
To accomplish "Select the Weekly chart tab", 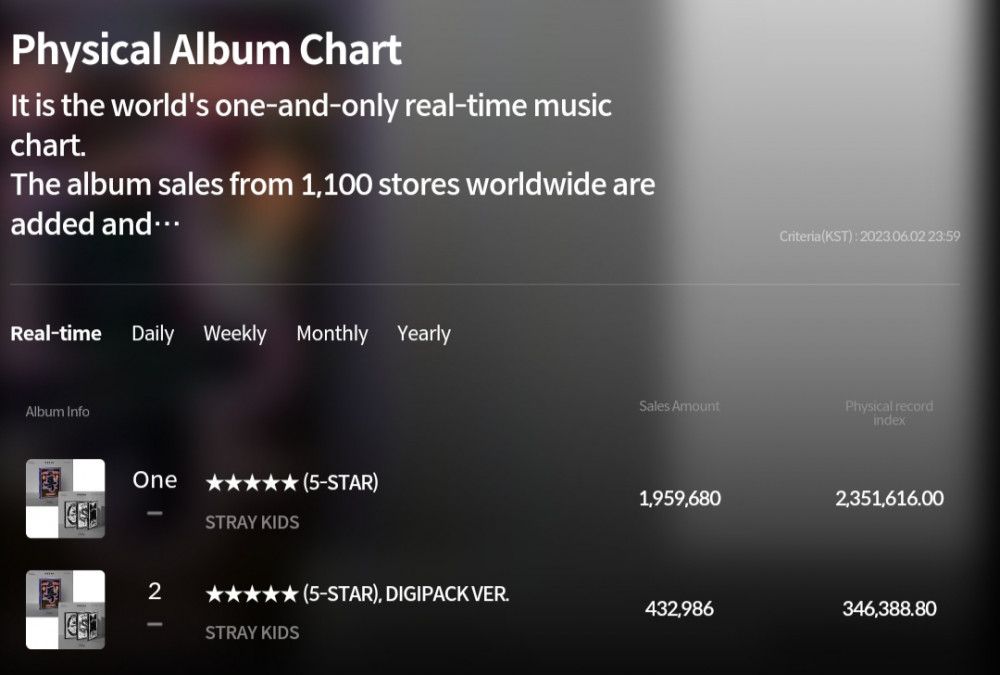I will click(235, 334).
